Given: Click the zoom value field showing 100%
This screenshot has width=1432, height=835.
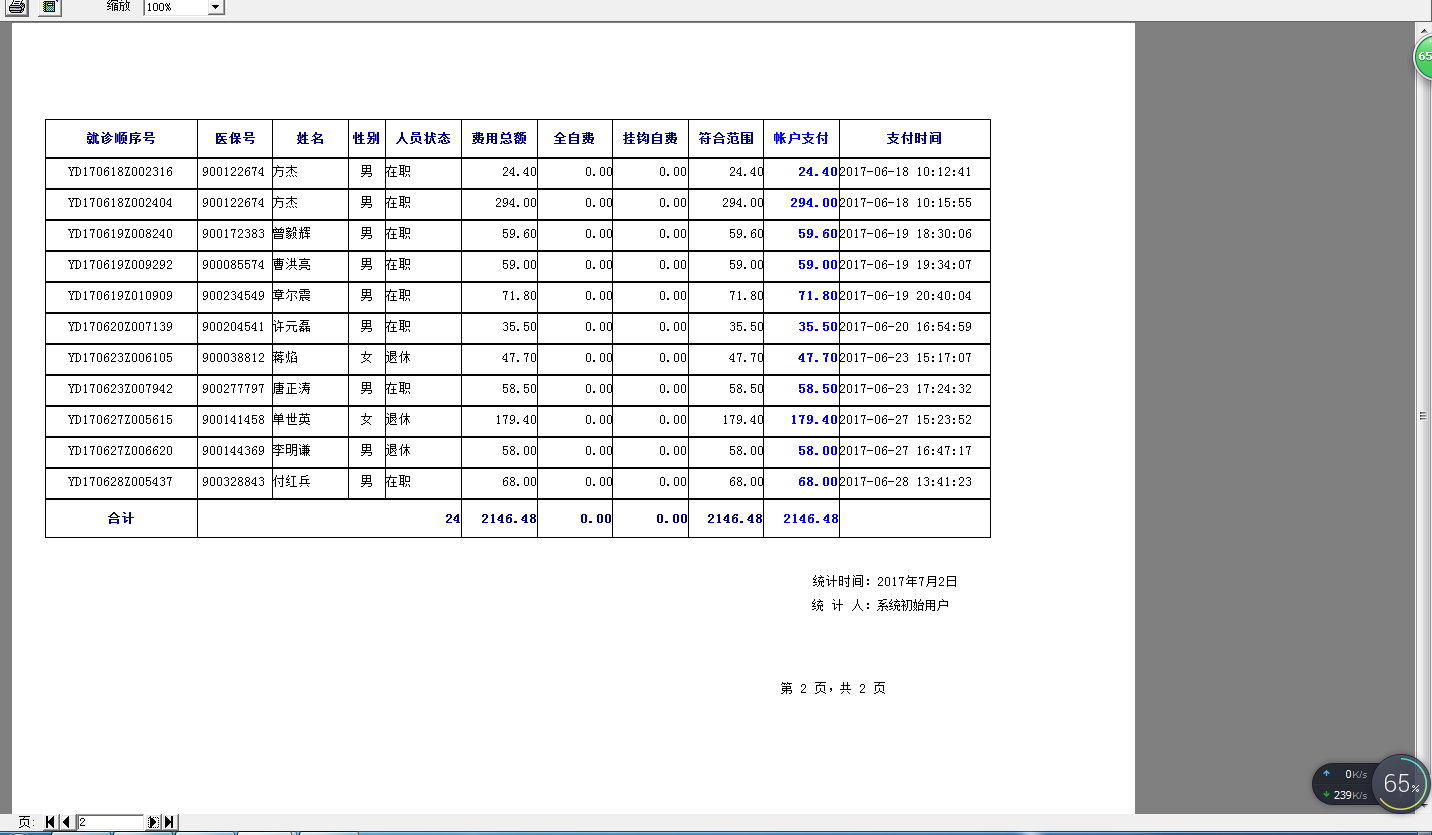Looking at the screenshot, I should (x=176, y=7).
